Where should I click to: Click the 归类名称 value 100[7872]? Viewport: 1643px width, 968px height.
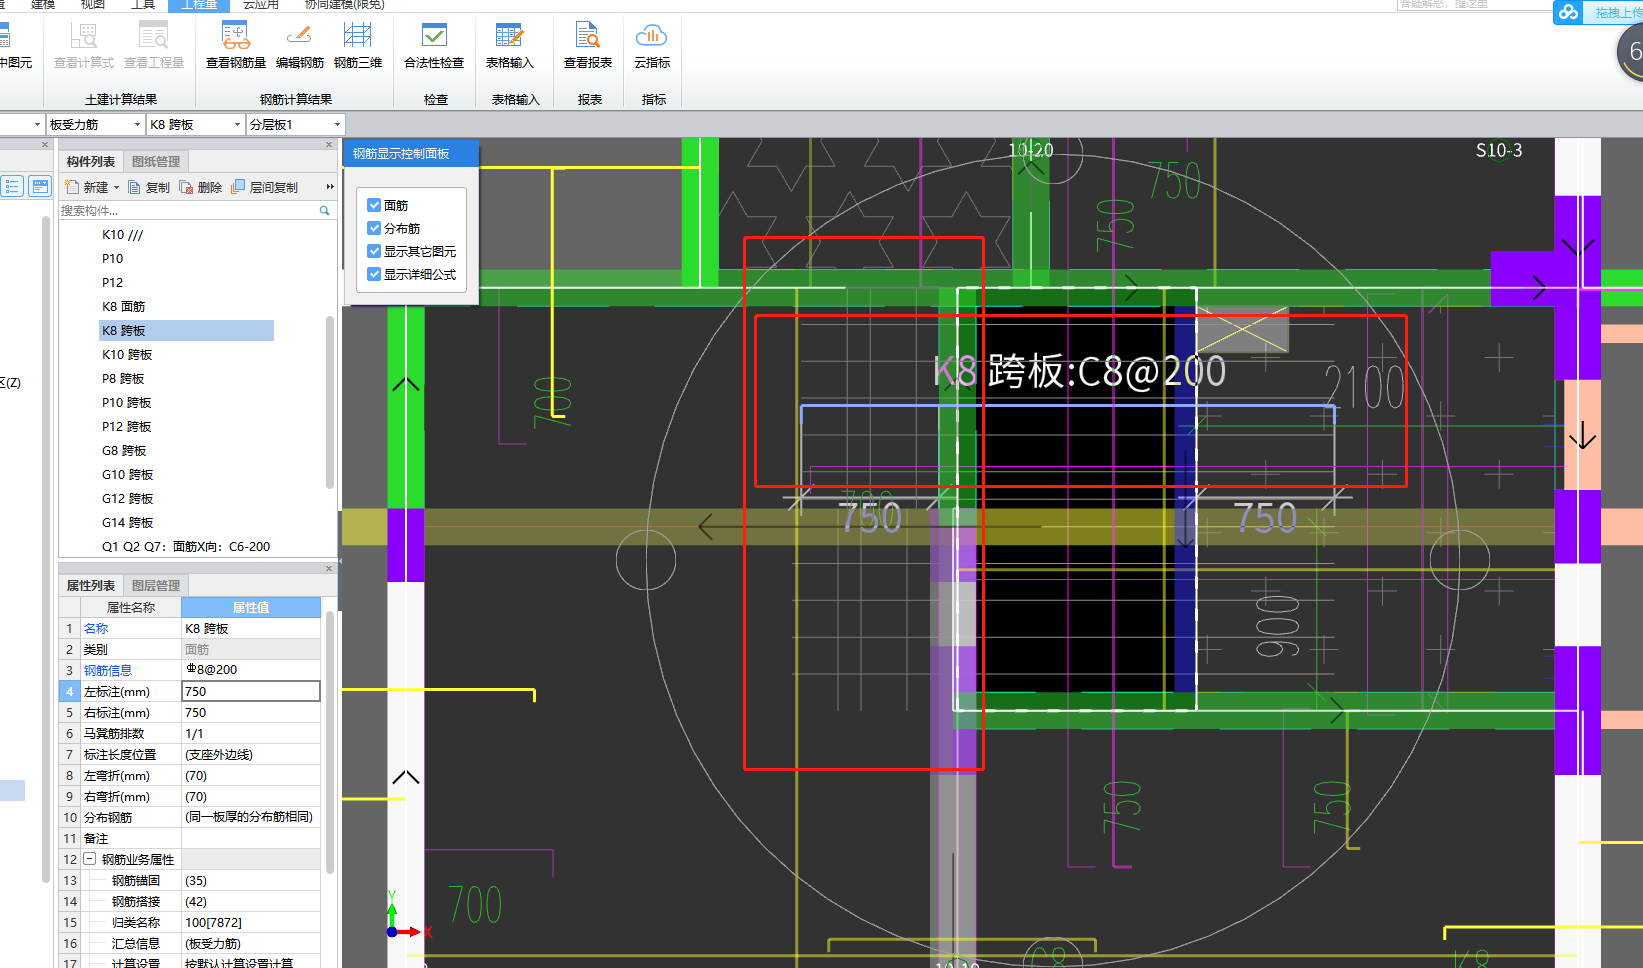(251, 923)
